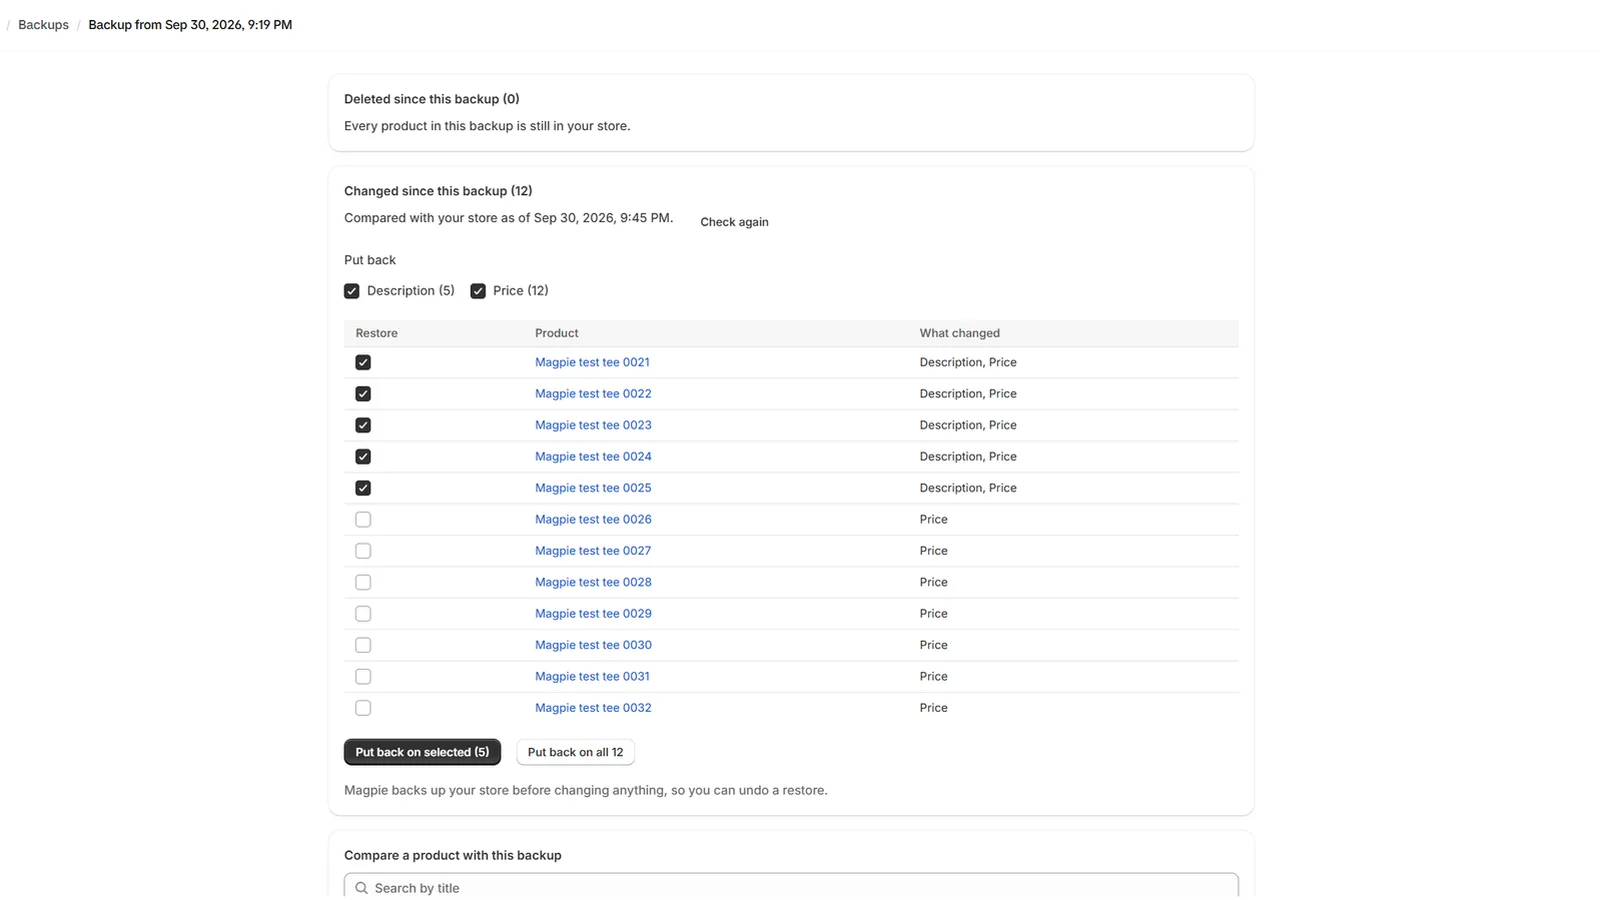Click the search magnifier icon

click(362, 888)
